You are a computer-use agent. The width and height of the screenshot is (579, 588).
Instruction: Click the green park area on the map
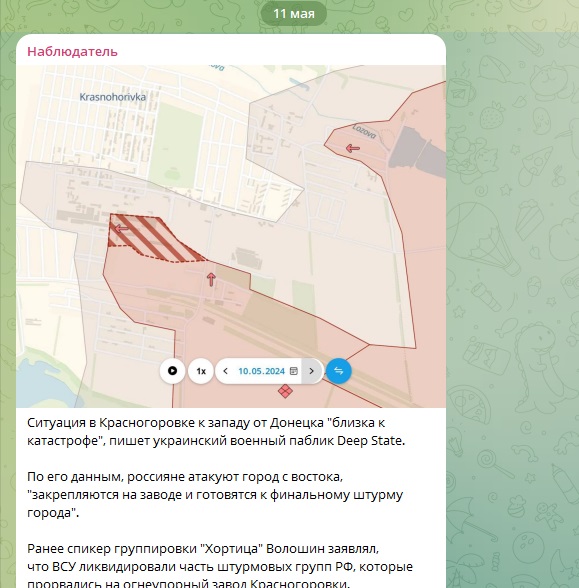point(176,146)
